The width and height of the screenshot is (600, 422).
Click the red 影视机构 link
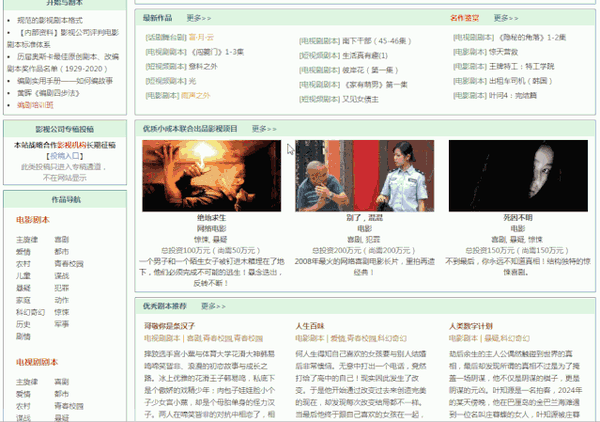72,145
